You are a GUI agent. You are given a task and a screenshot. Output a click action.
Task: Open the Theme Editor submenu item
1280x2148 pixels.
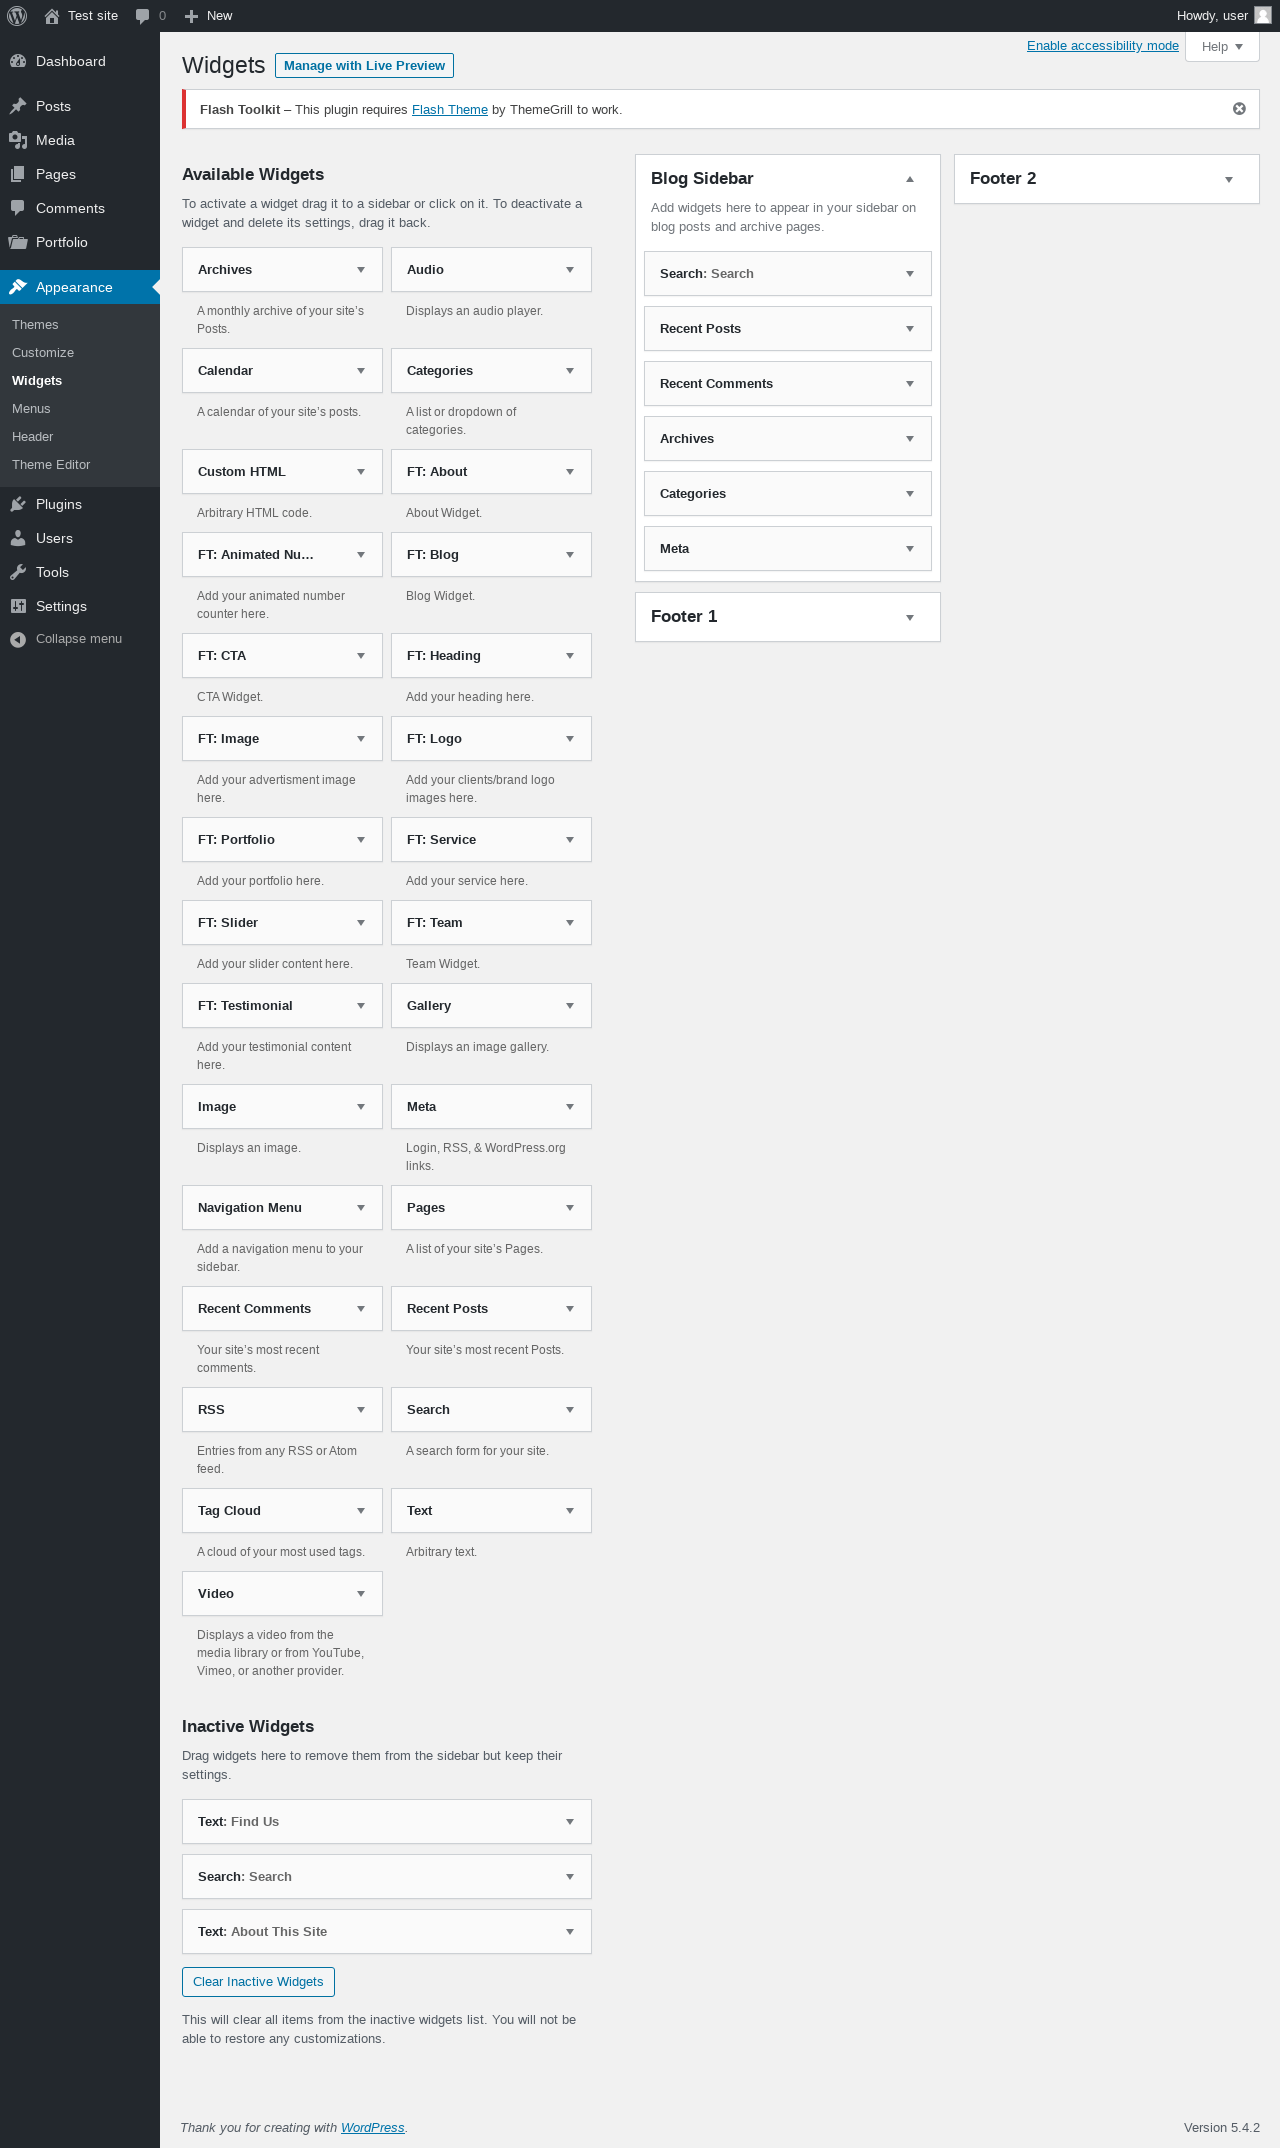(x=51, y=465)
